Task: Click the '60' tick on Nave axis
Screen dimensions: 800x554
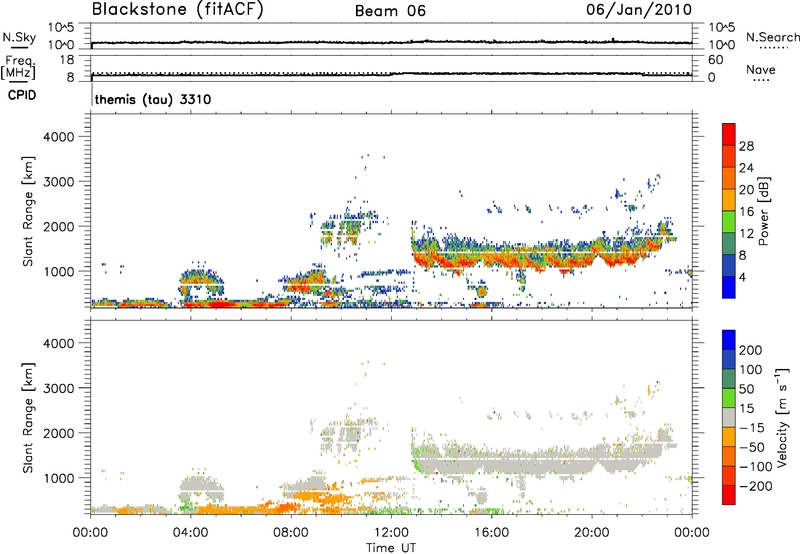Action: tap(715, 60)
